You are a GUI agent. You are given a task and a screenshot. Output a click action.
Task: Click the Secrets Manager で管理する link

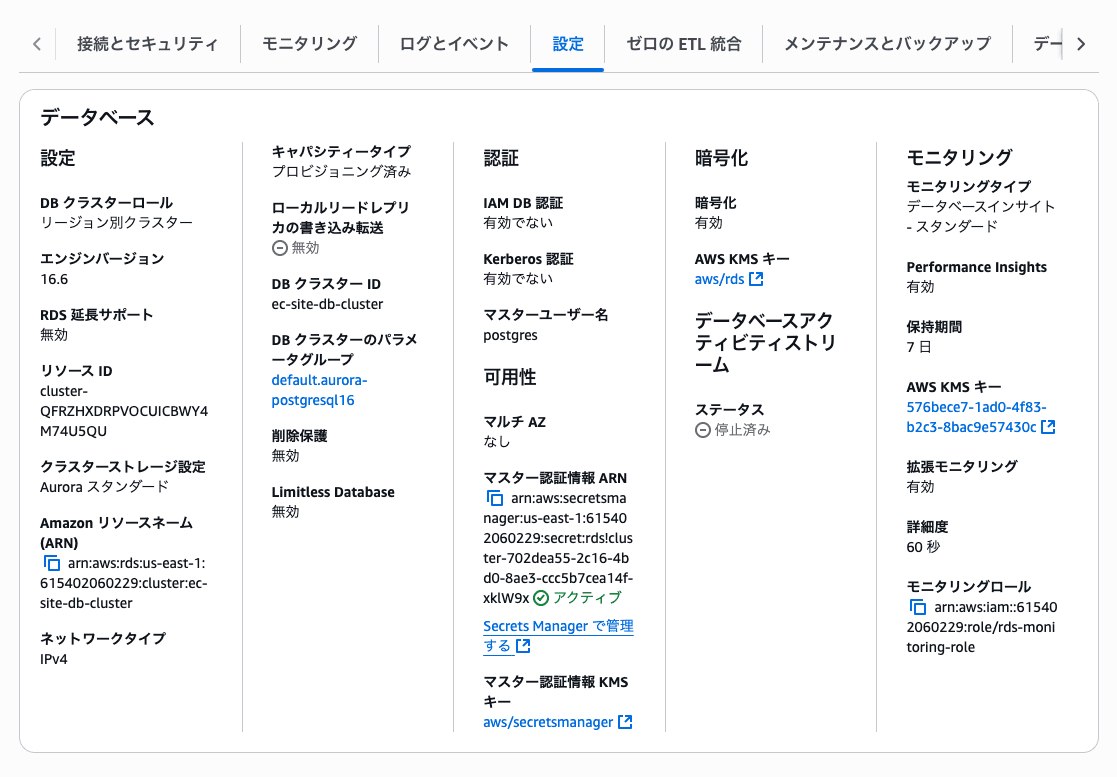pos(557,635)
